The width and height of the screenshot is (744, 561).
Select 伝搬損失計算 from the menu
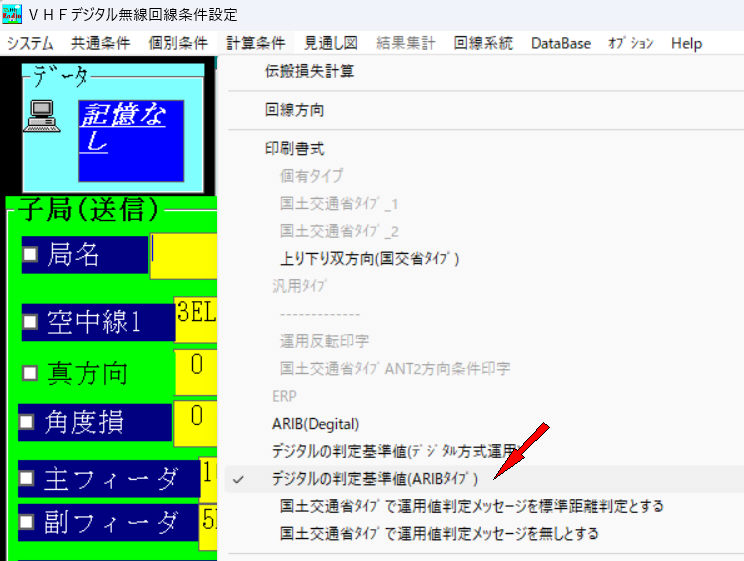pos(309,71)
